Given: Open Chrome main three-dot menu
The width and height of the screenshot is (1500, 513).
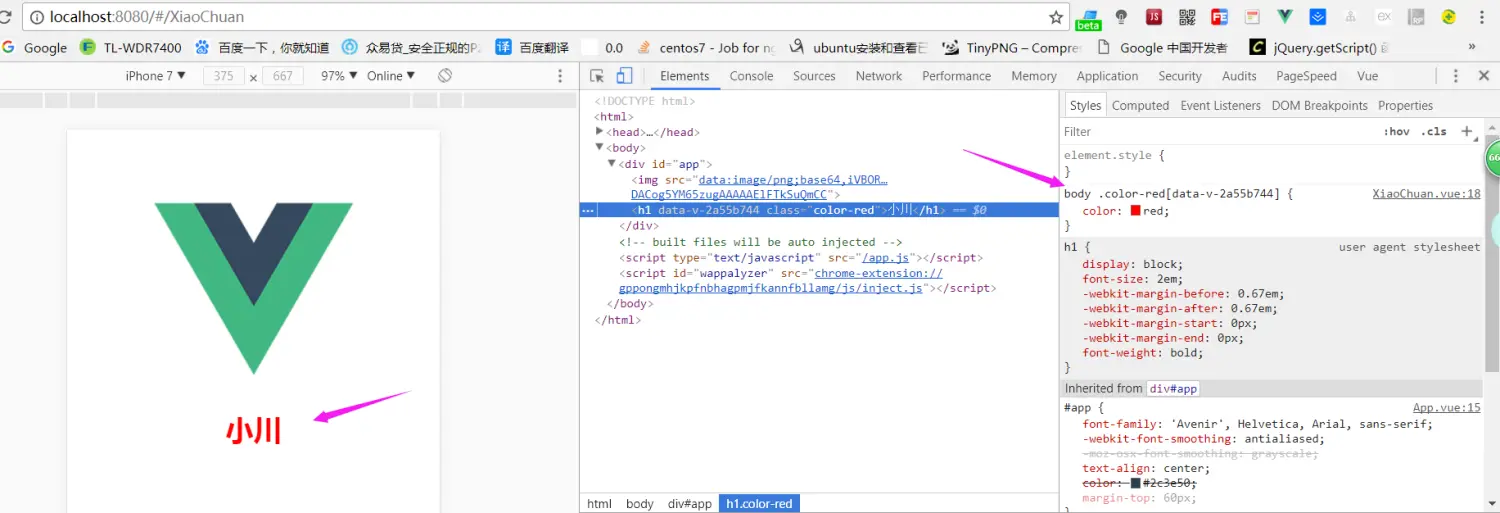Looking at the screenshot, I should point(1482,17).
